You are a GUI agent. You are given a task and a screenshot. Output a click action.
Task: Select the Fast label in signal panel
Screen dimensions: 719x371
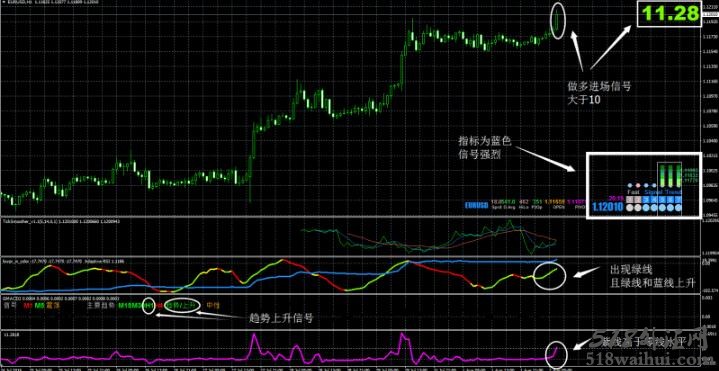[633, 192]
